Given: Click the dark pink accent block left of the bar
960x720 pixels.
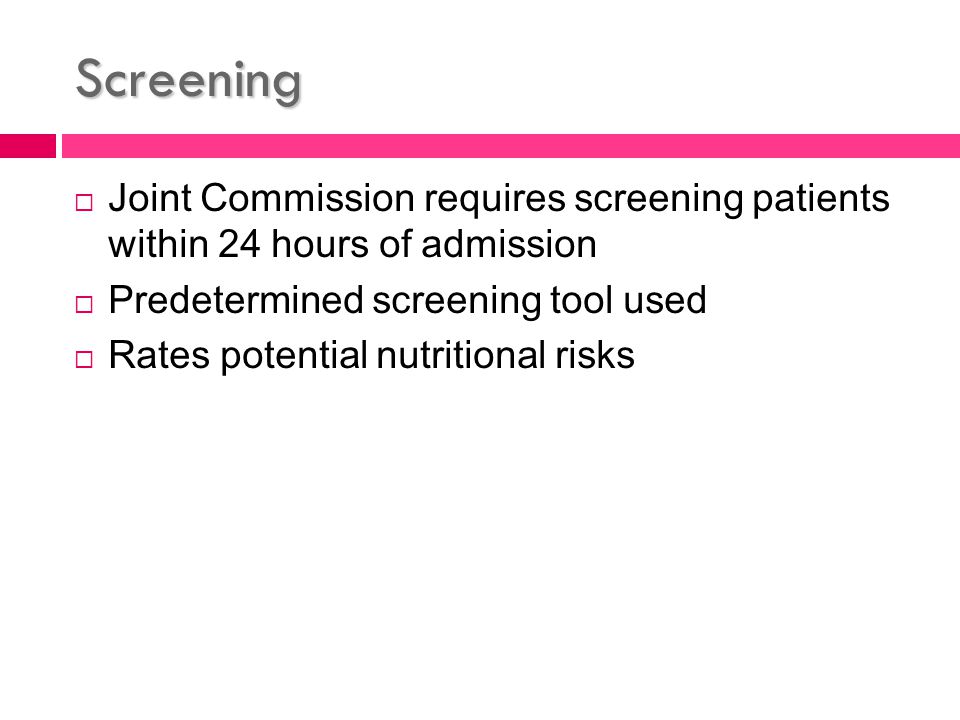Looking at the screenshot, I should point(28,146).
